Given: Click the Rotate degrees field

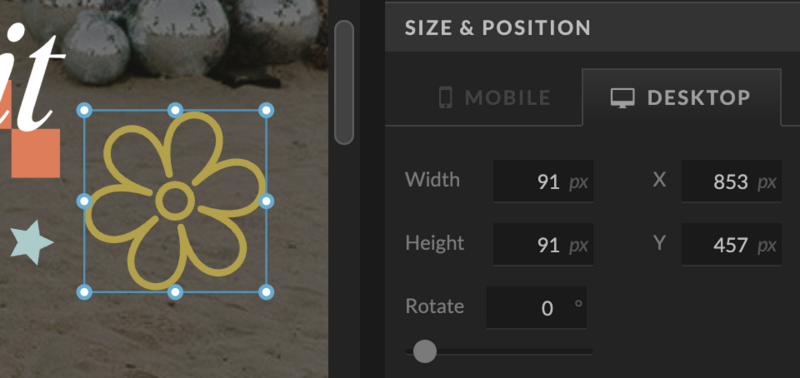Looking at the screenshot, I should click(536, 308).
